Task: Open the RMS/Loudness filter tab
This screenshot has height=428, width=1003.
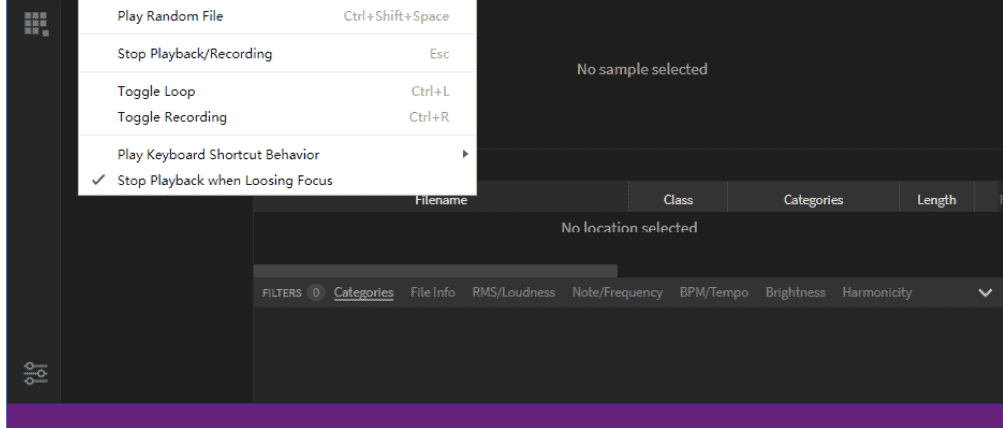Action: [x=514, y=292]
